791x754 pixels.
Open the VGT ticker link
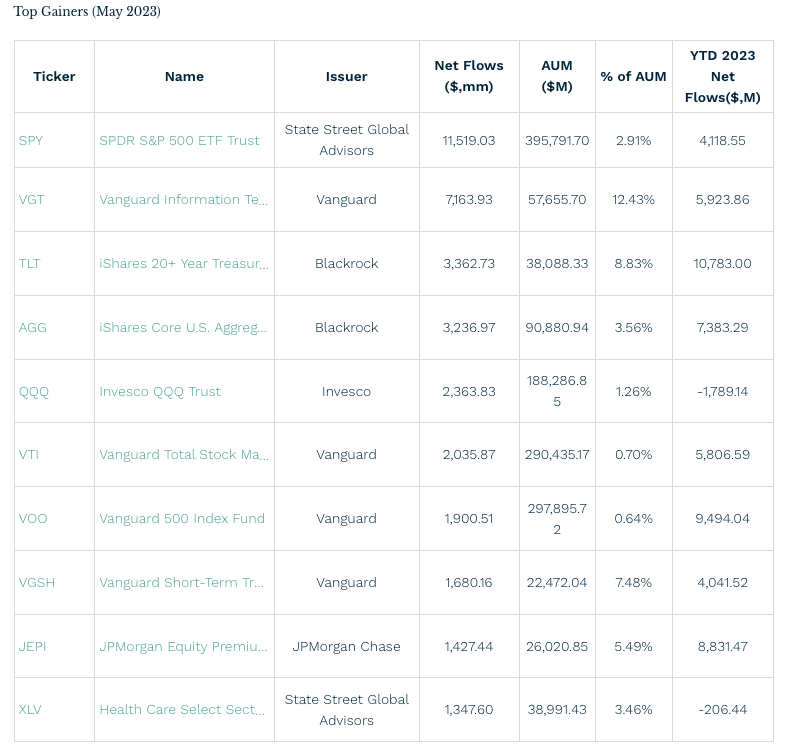coord(31,200)
